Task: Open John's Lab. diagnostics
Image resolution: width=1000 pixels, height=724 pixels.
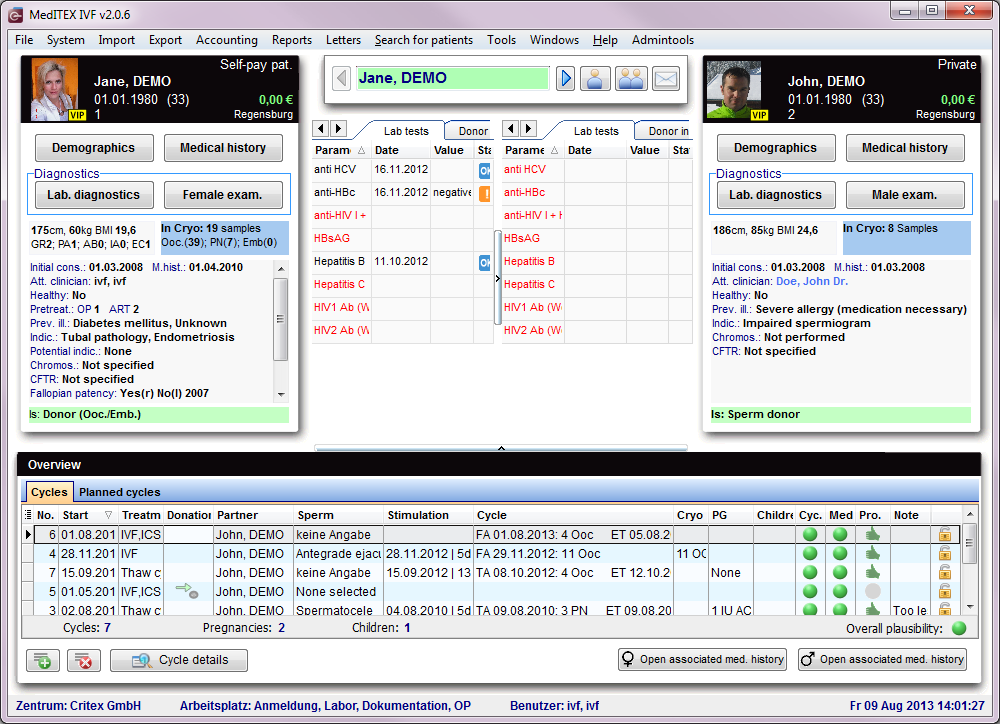Action: [x=776, y=195]
